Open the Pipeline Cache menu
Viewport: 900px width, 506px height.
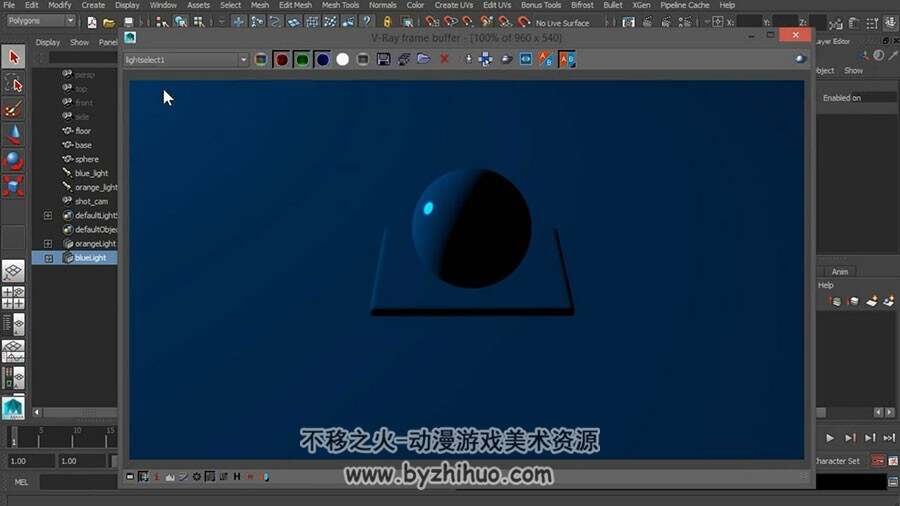pyautogui.click(x=685, y=5)
